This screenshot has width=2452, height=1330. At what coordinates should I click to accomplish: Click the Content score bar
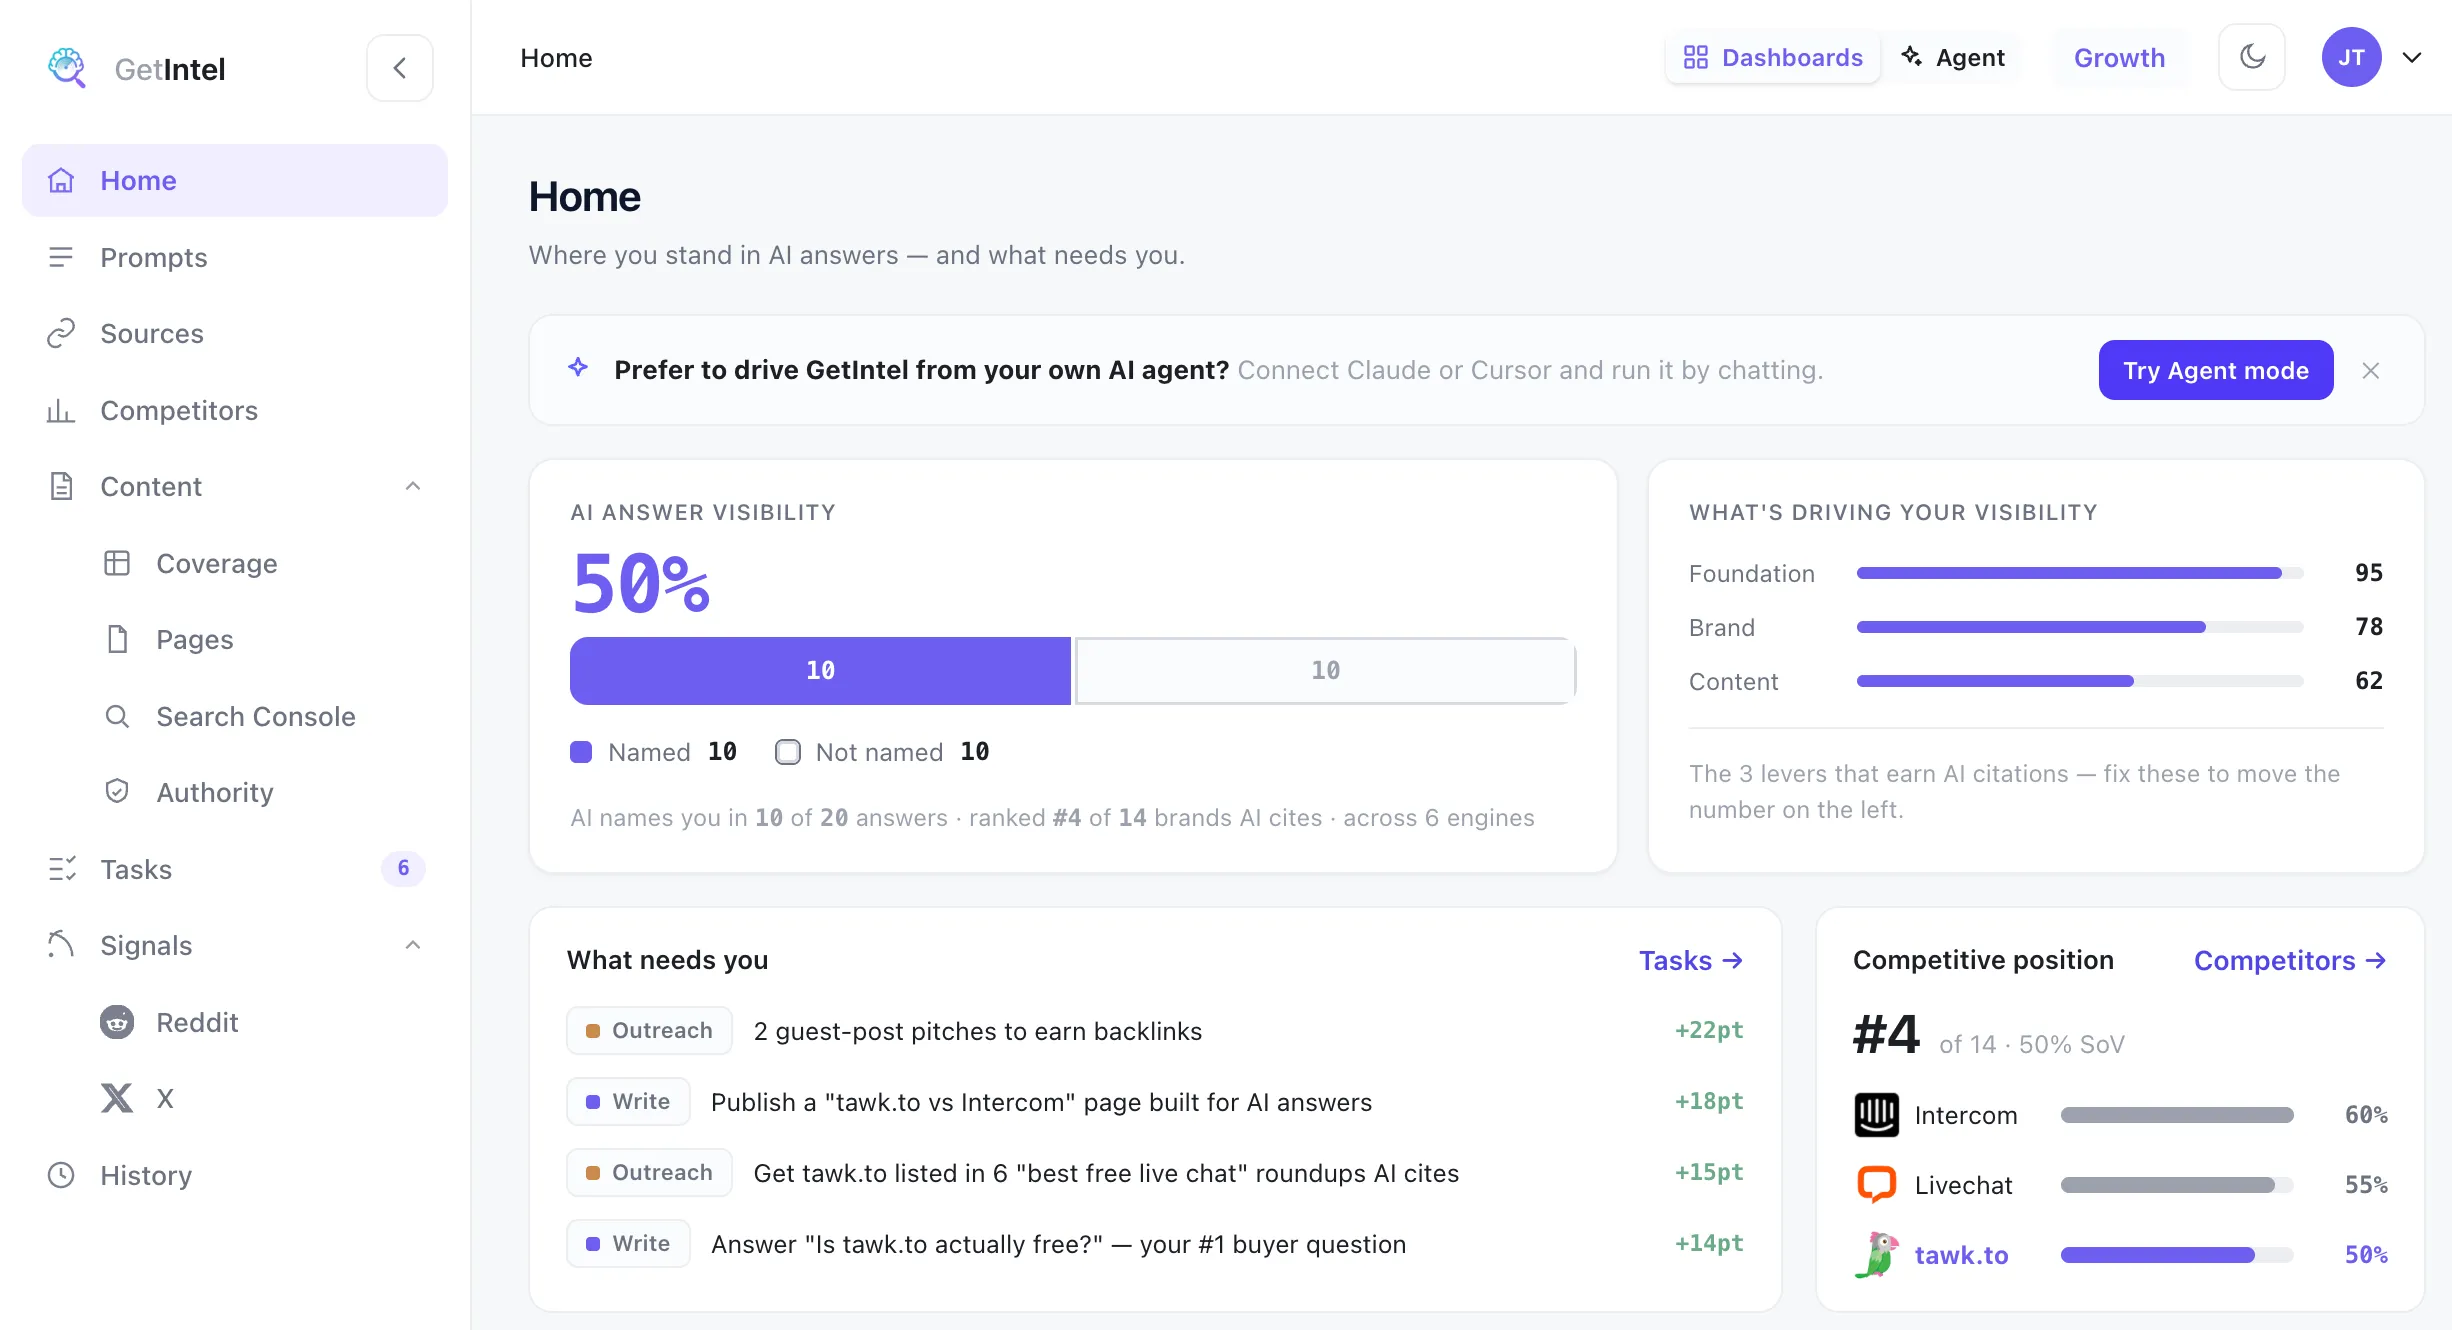pyautogui.click(x=2080, y=681)
